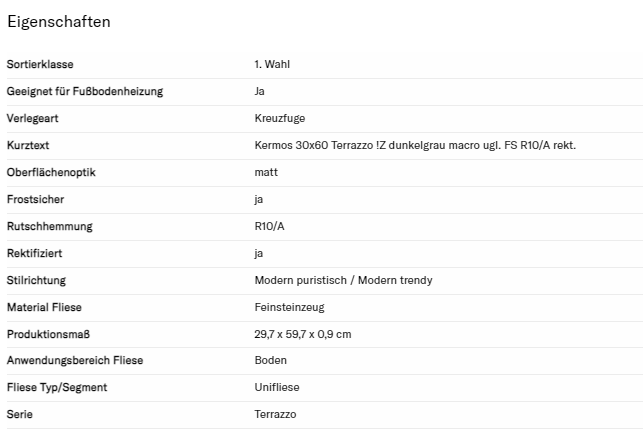Click the Eigenschaften section heading

click(58, 22)
